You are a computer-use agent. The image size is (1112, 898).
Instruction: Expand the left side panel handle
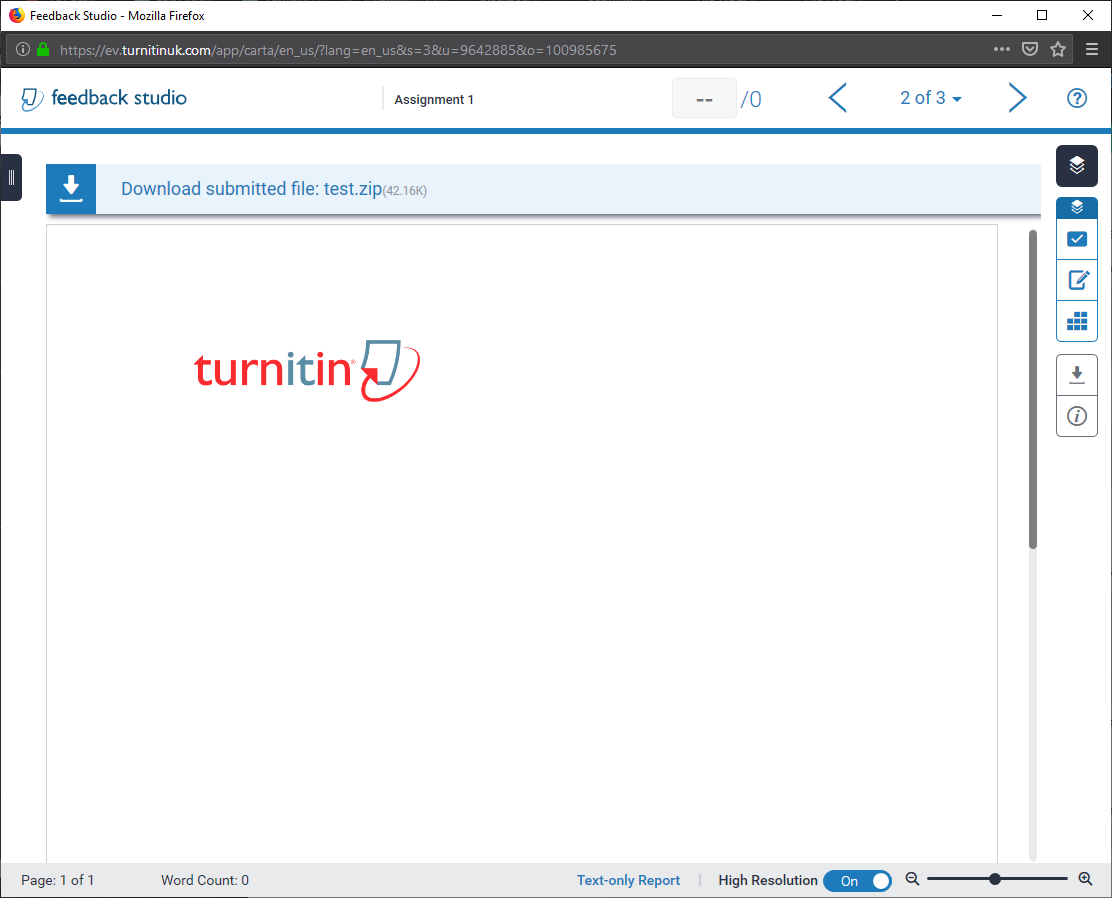coord(11,177)
